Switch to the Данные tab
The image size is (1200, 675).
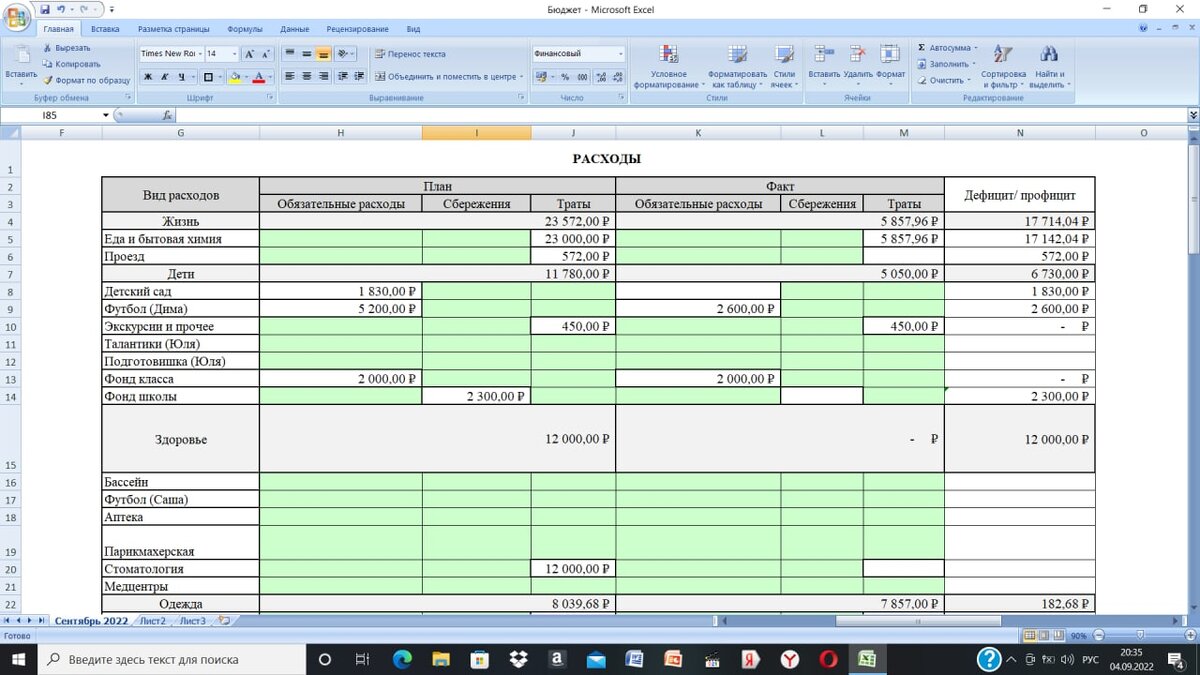click(295, 30)
